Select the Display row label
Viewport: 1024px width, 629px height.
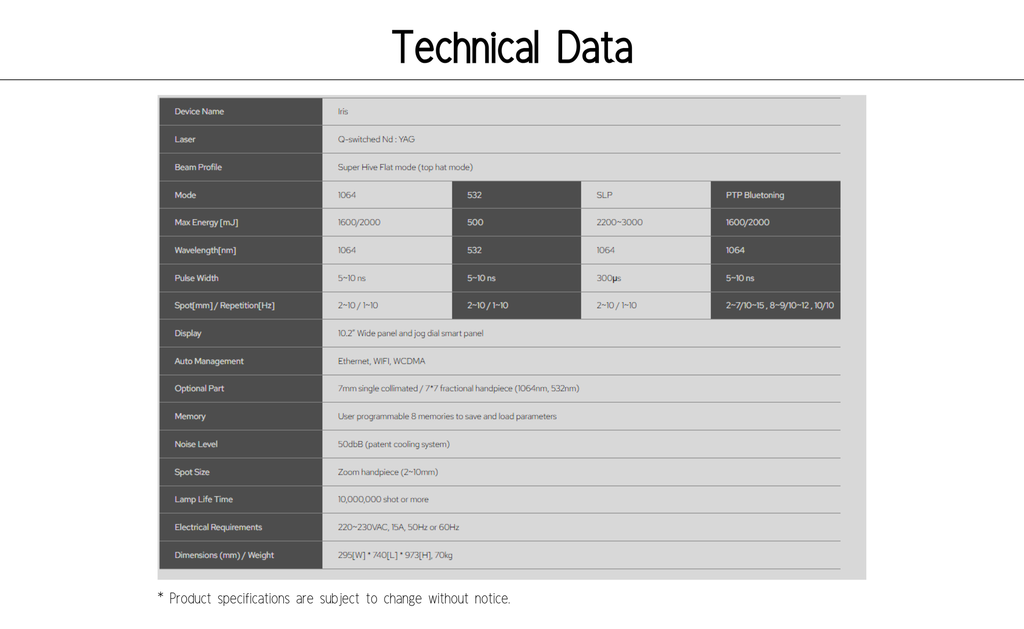pos(188,333)
